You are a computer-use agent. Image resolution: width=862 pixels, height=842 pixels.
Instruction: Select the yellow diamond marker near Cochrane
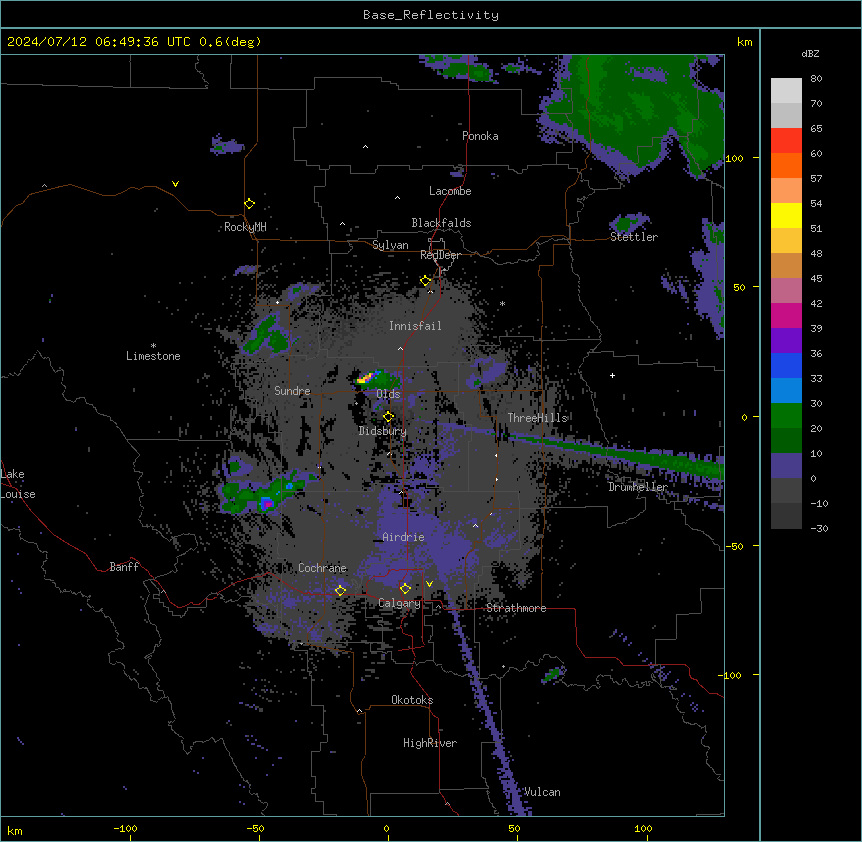point(340,590)
